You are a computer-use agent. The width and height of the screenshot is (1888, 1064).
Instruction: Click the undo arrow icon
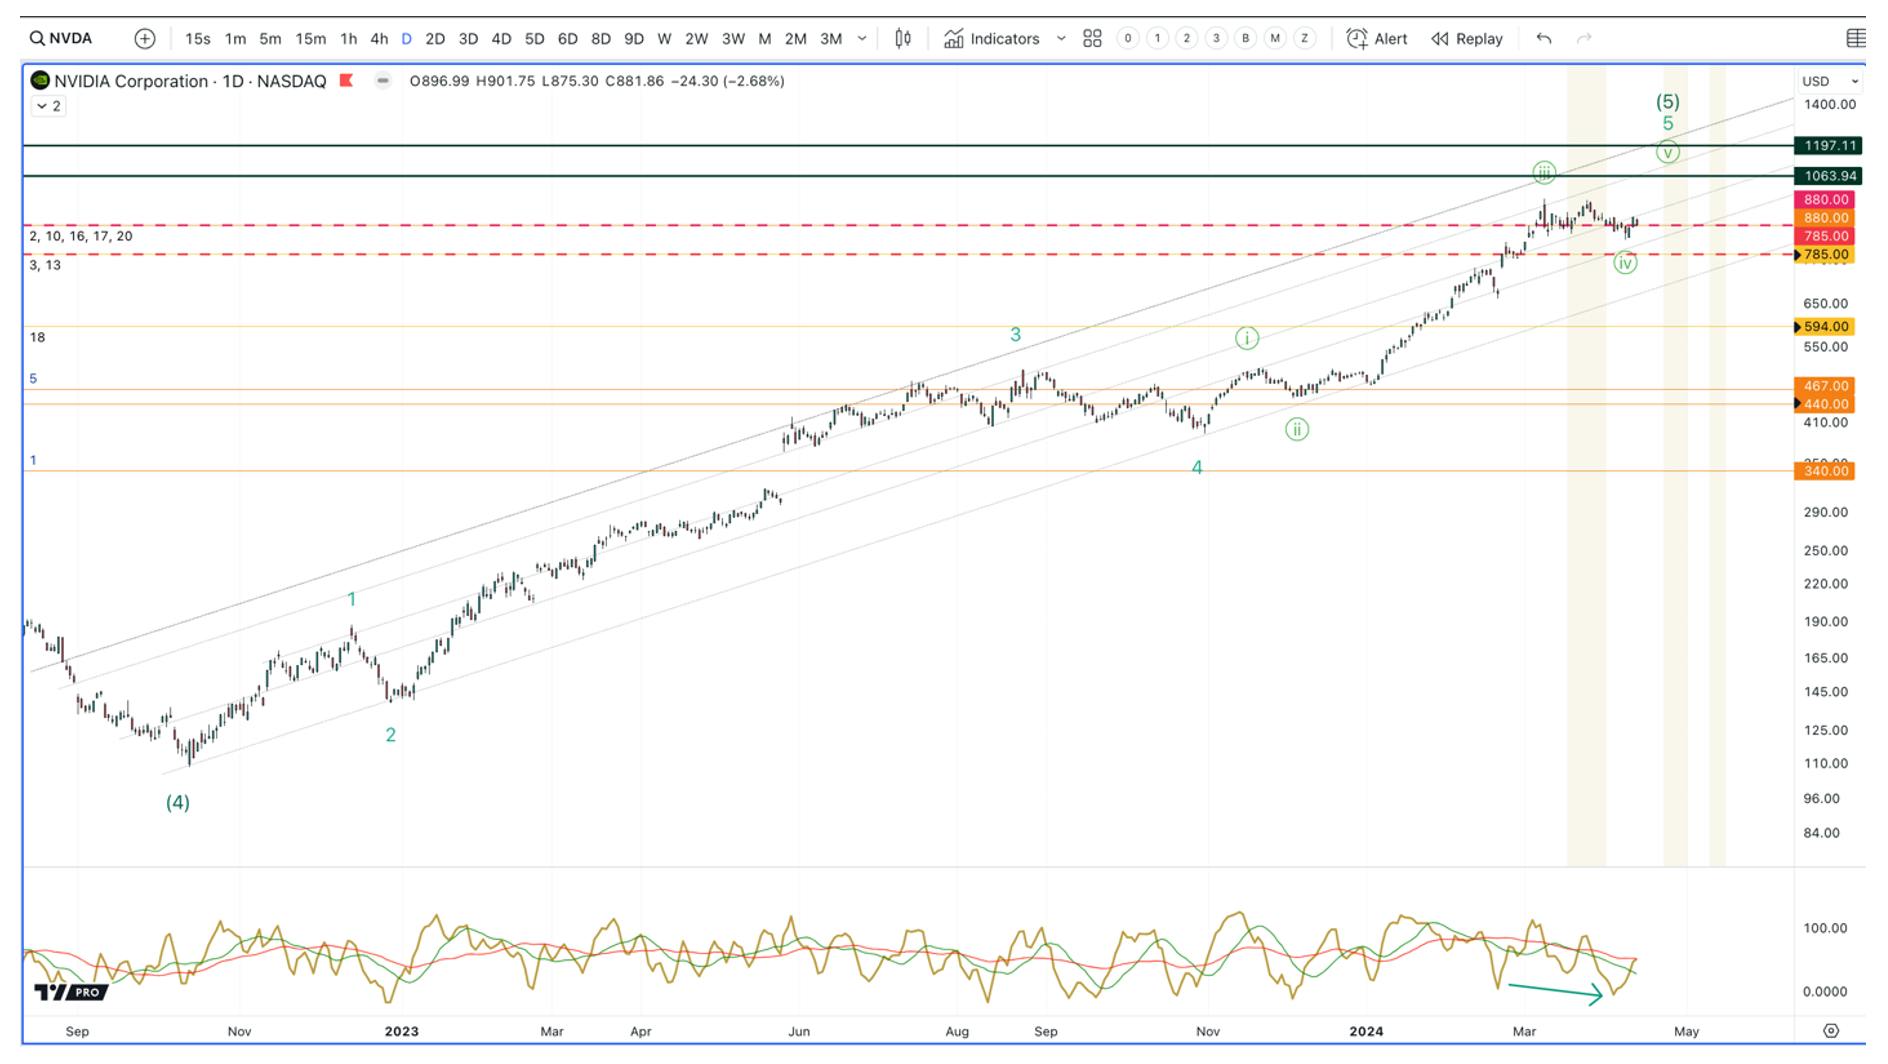(1544, 39)
